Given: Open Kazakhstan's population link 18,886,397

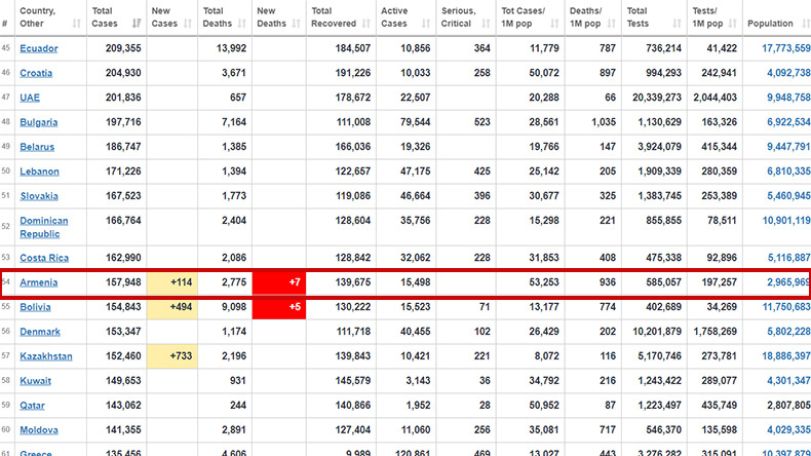Looking at the screenshot, I should click(786, 356).
